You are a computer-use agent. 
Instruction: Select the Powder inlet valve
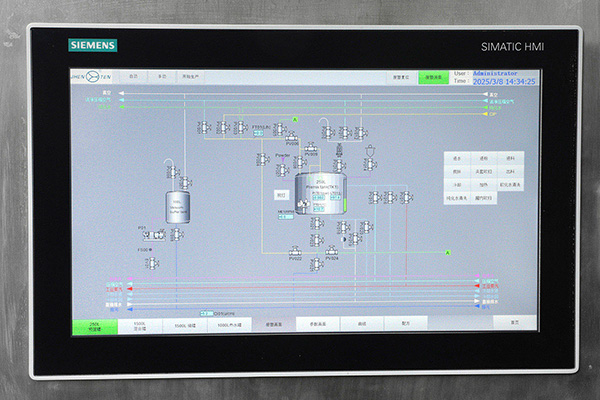pyautogui.click(x=282, y=169)
